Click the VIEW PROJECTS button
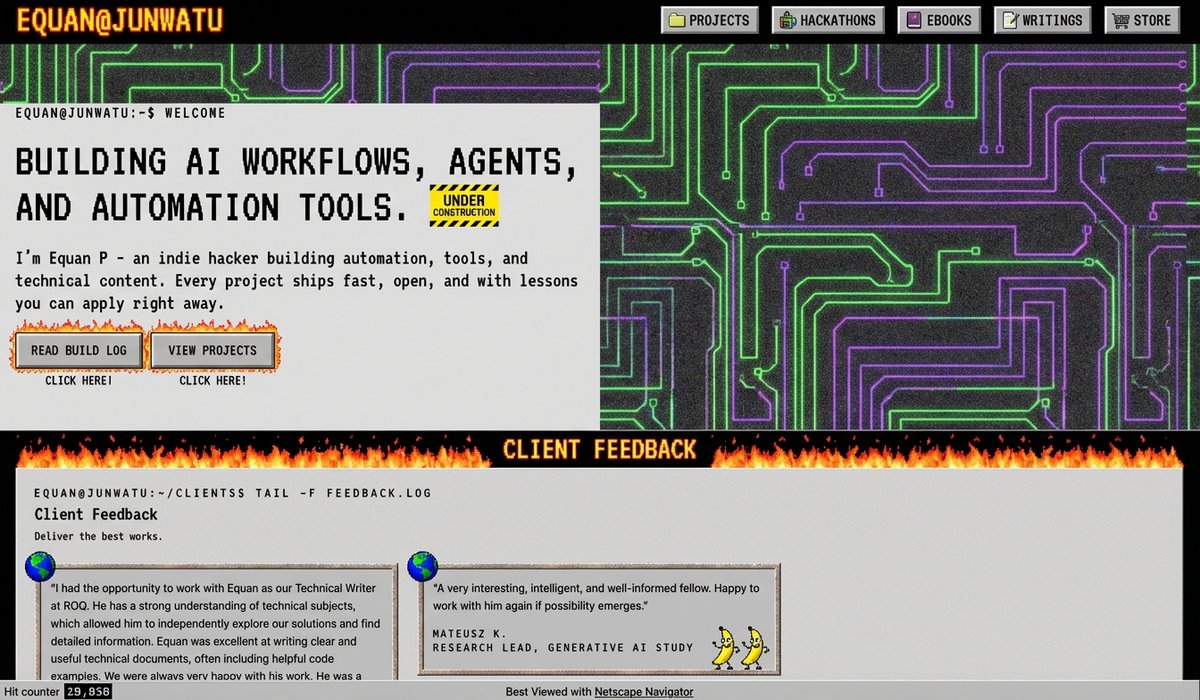This screenshot has height=700, width=1200. coord(213,350)
